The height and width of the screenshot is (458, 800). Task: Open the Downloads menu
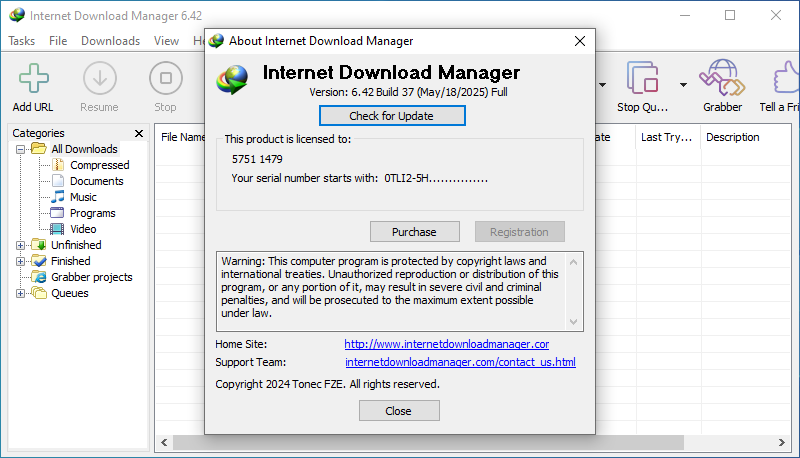pyautogui.click(x=110, y=41)
